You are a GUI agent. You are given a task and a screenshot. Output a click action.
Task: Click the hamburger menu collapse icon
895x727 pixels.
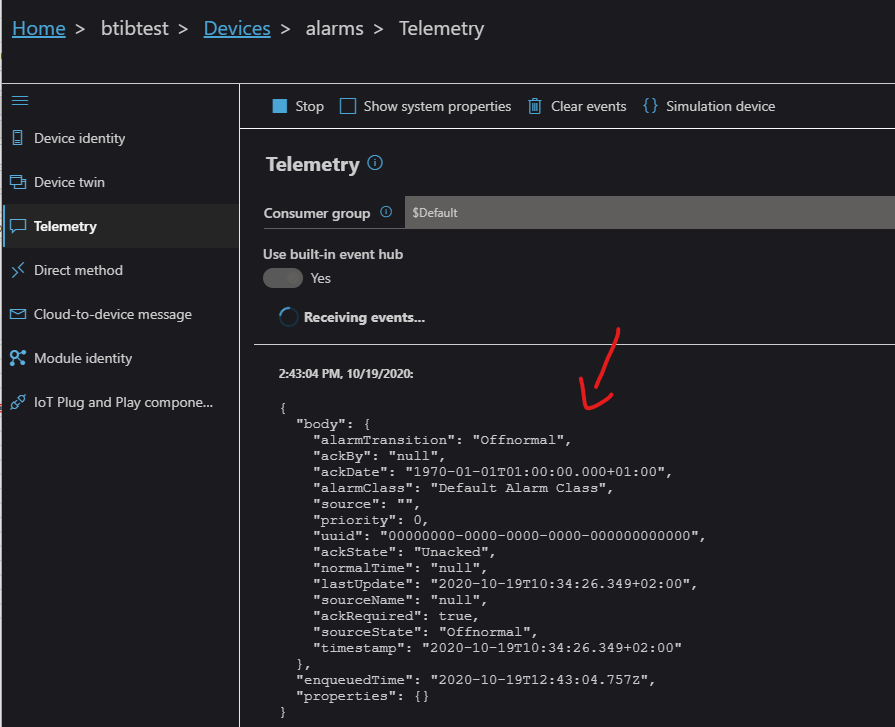click(19, 100)
